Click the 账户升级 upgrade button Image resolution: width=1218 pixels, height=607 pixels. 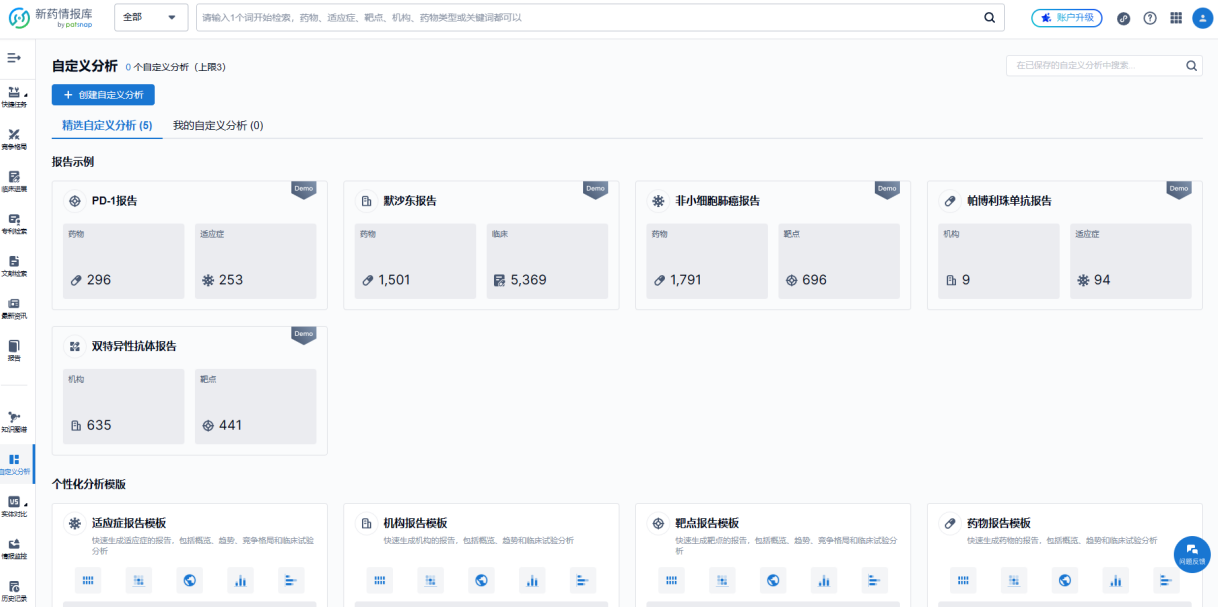pyautogui.click(x=1067, y=18)
